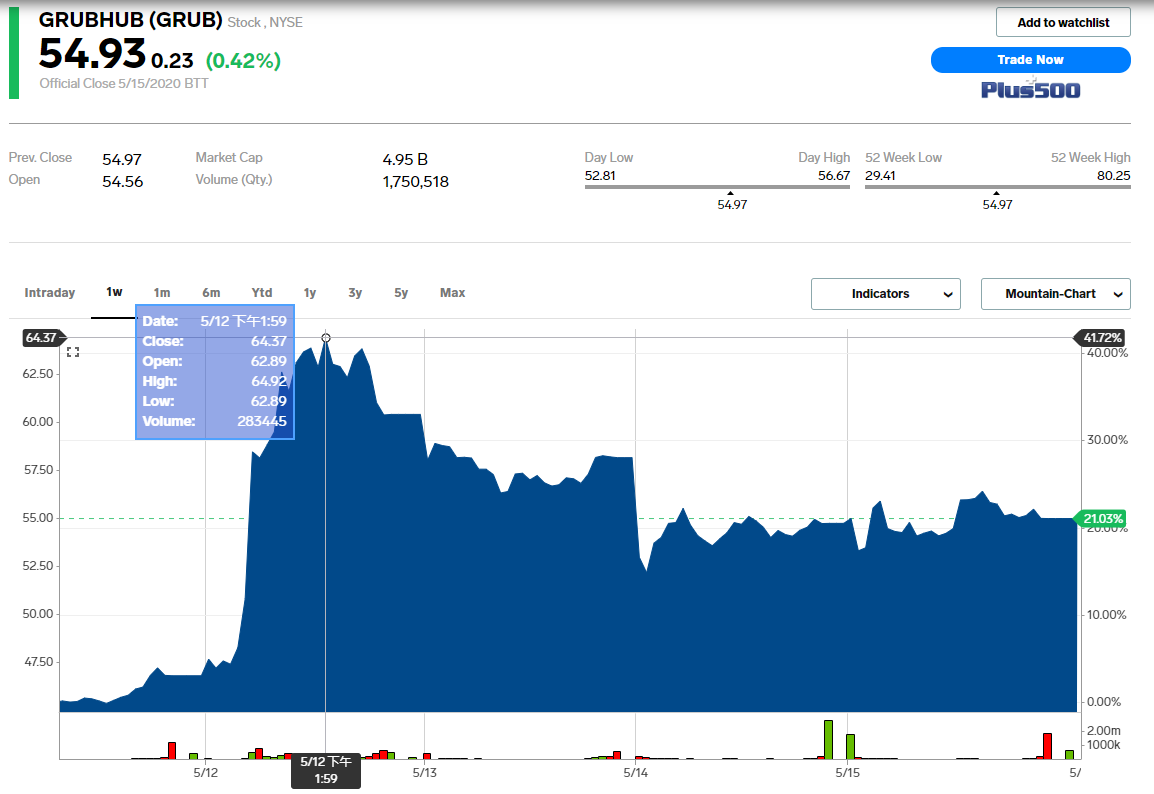Click the Day Low/High range marker
The height and width of the screenshot is (794, 1154).
[x=730, y=194]
